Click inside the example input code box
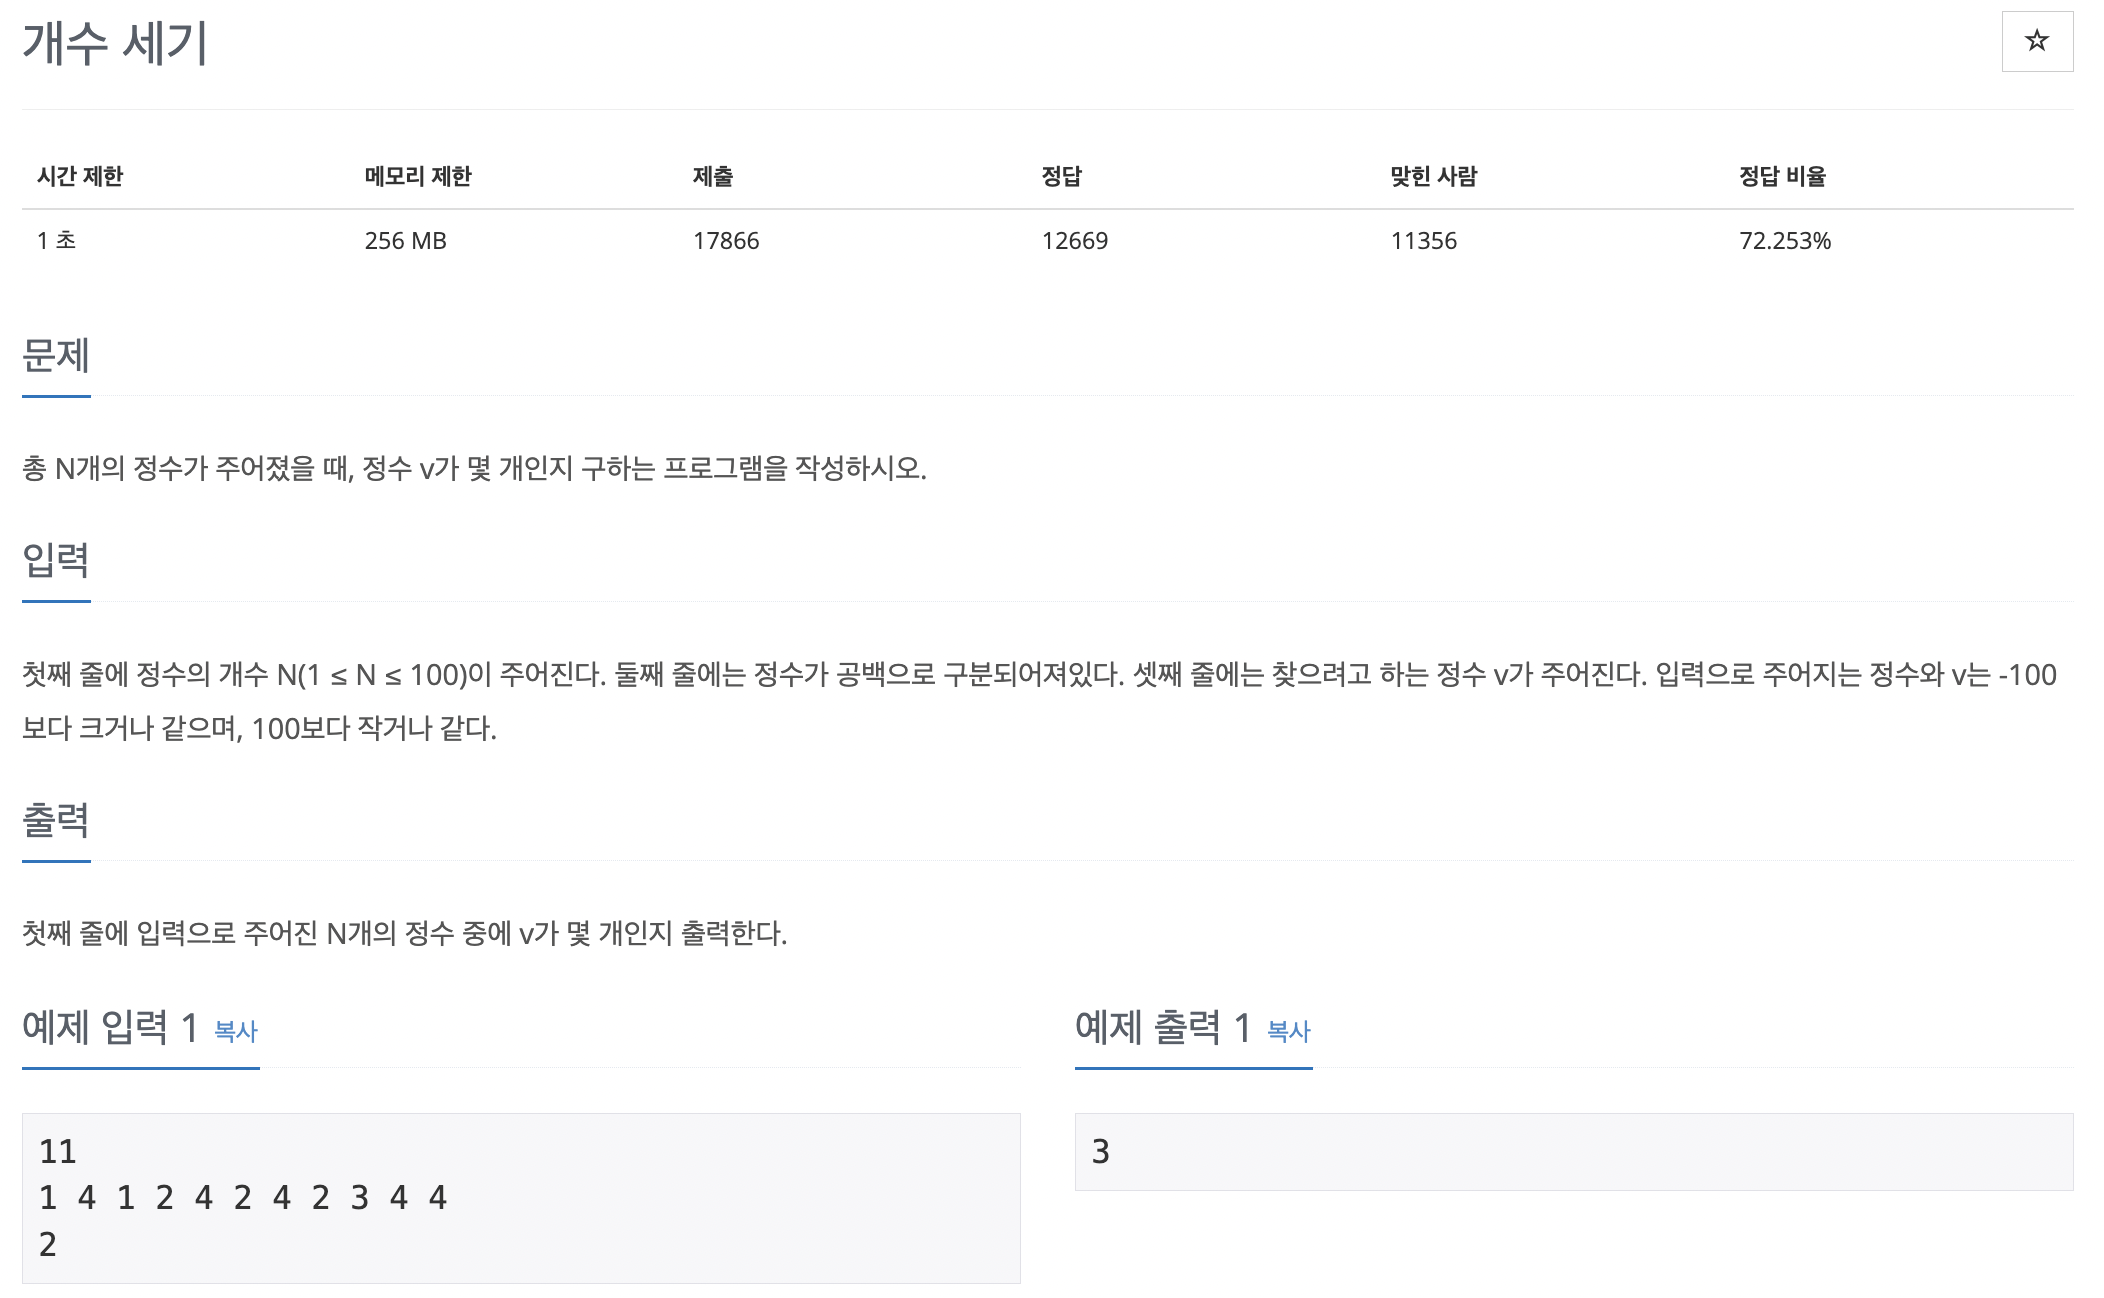This screenshot has width=2104, height=1298. pyautogui.click(x=521, y=1198)
